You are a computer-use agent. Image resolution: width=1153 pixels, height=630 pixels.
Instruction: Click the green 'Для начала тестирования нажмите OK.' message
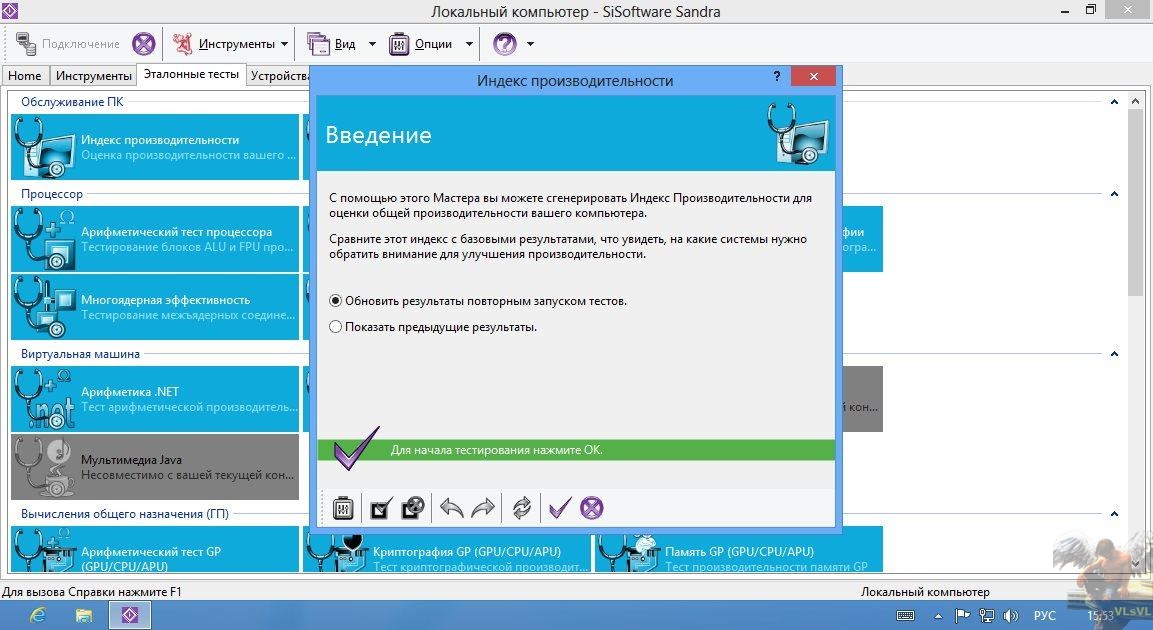pos(496,450)
